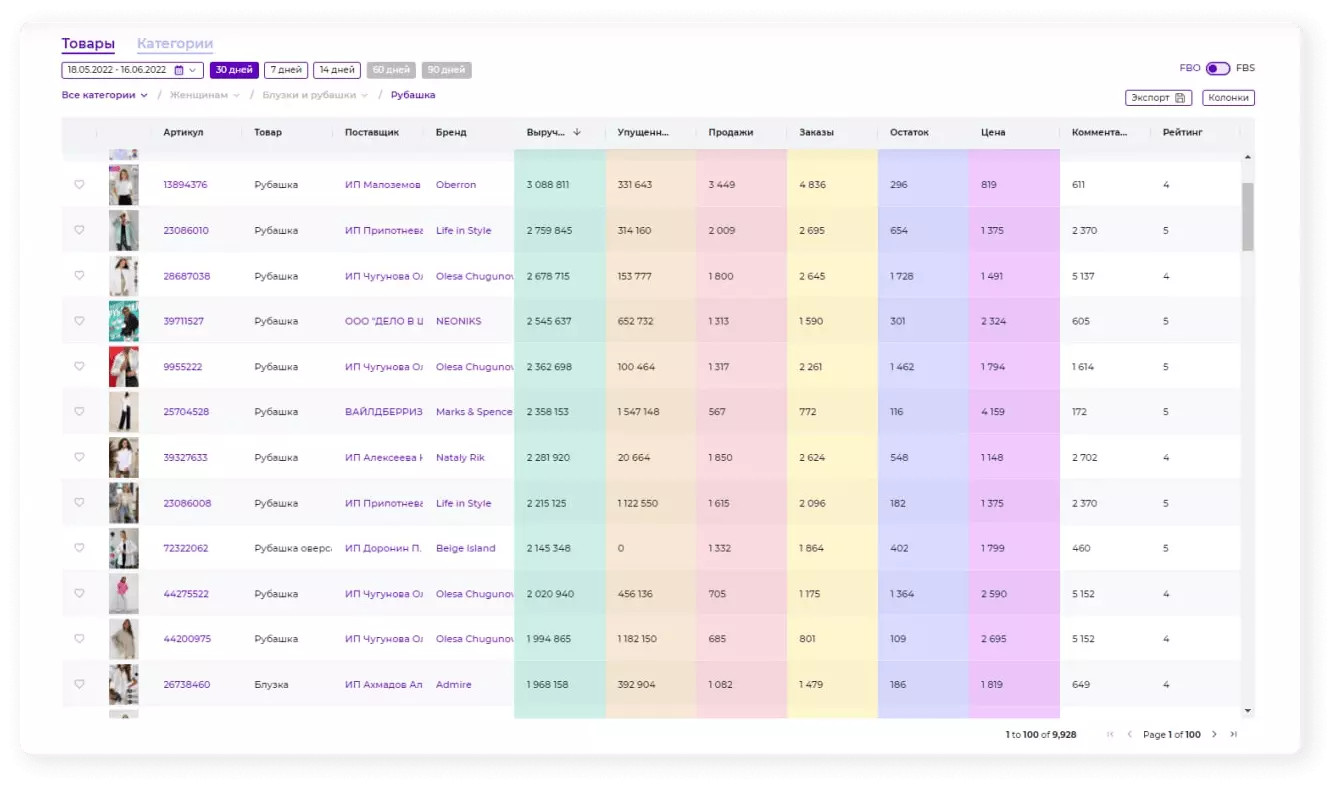Expand the Блузки и рубашки dropdown
The height and width of the screenshot is (788, 1336).
point(315,96)
